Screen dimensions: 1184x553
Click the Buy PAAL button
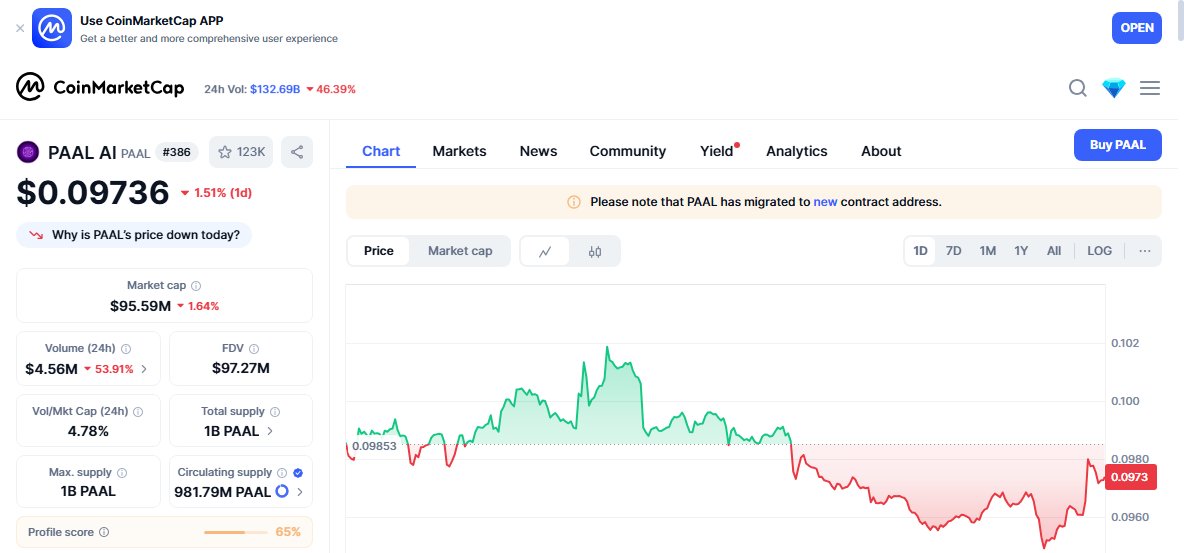tap(1118, 145)
